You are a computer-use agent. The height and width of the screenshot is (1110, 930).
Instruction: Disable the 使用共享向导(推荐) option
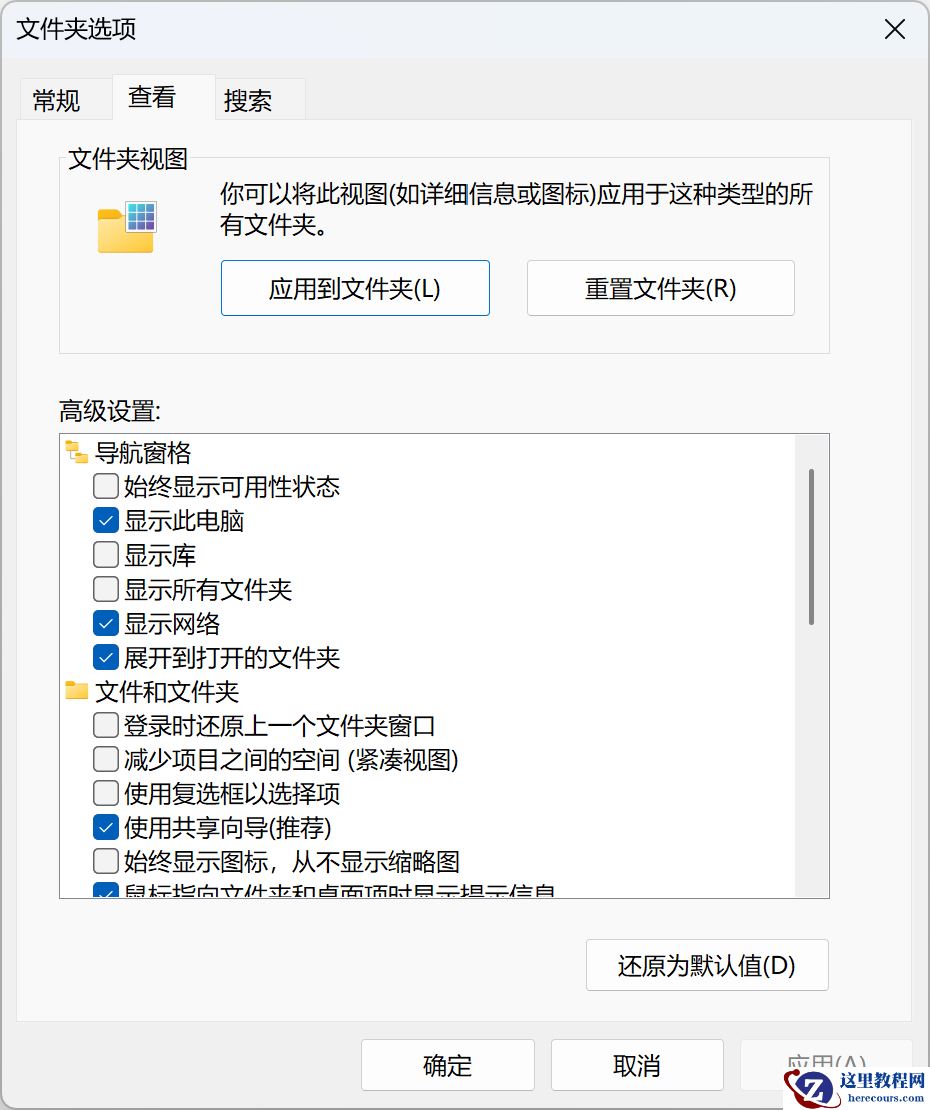105,827
